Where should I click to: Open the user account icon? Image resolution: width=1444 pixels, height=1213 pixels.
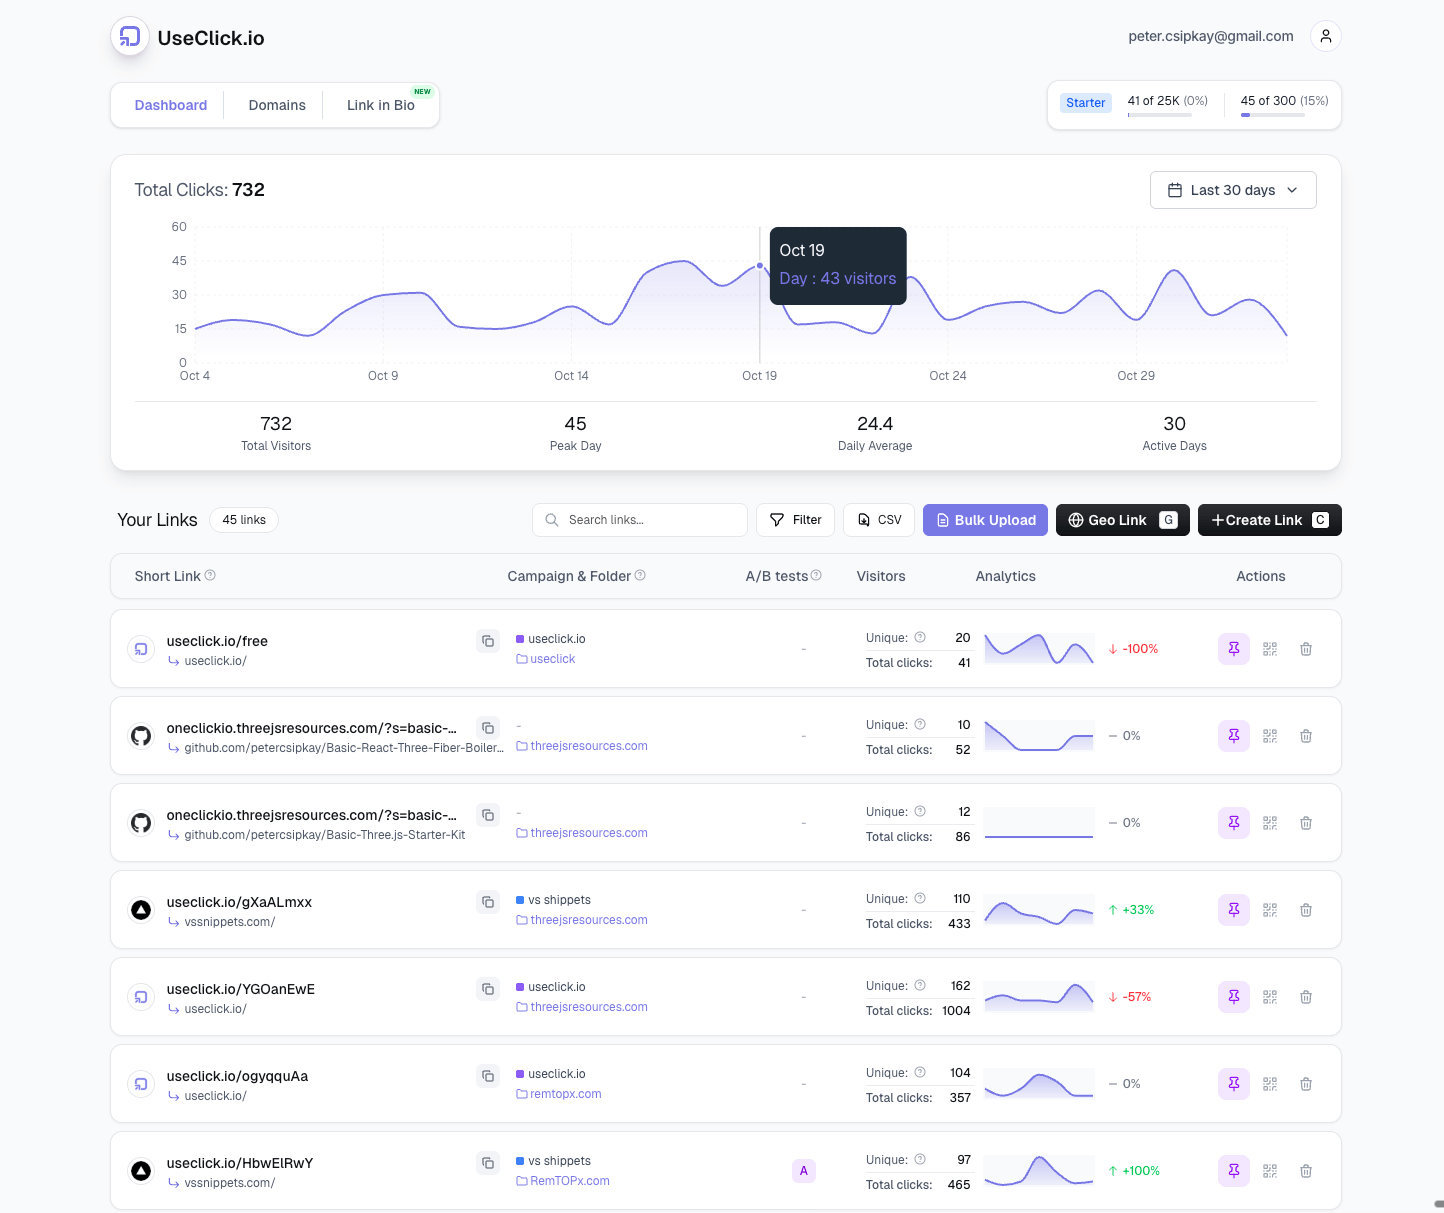(x=1325, y=35)
